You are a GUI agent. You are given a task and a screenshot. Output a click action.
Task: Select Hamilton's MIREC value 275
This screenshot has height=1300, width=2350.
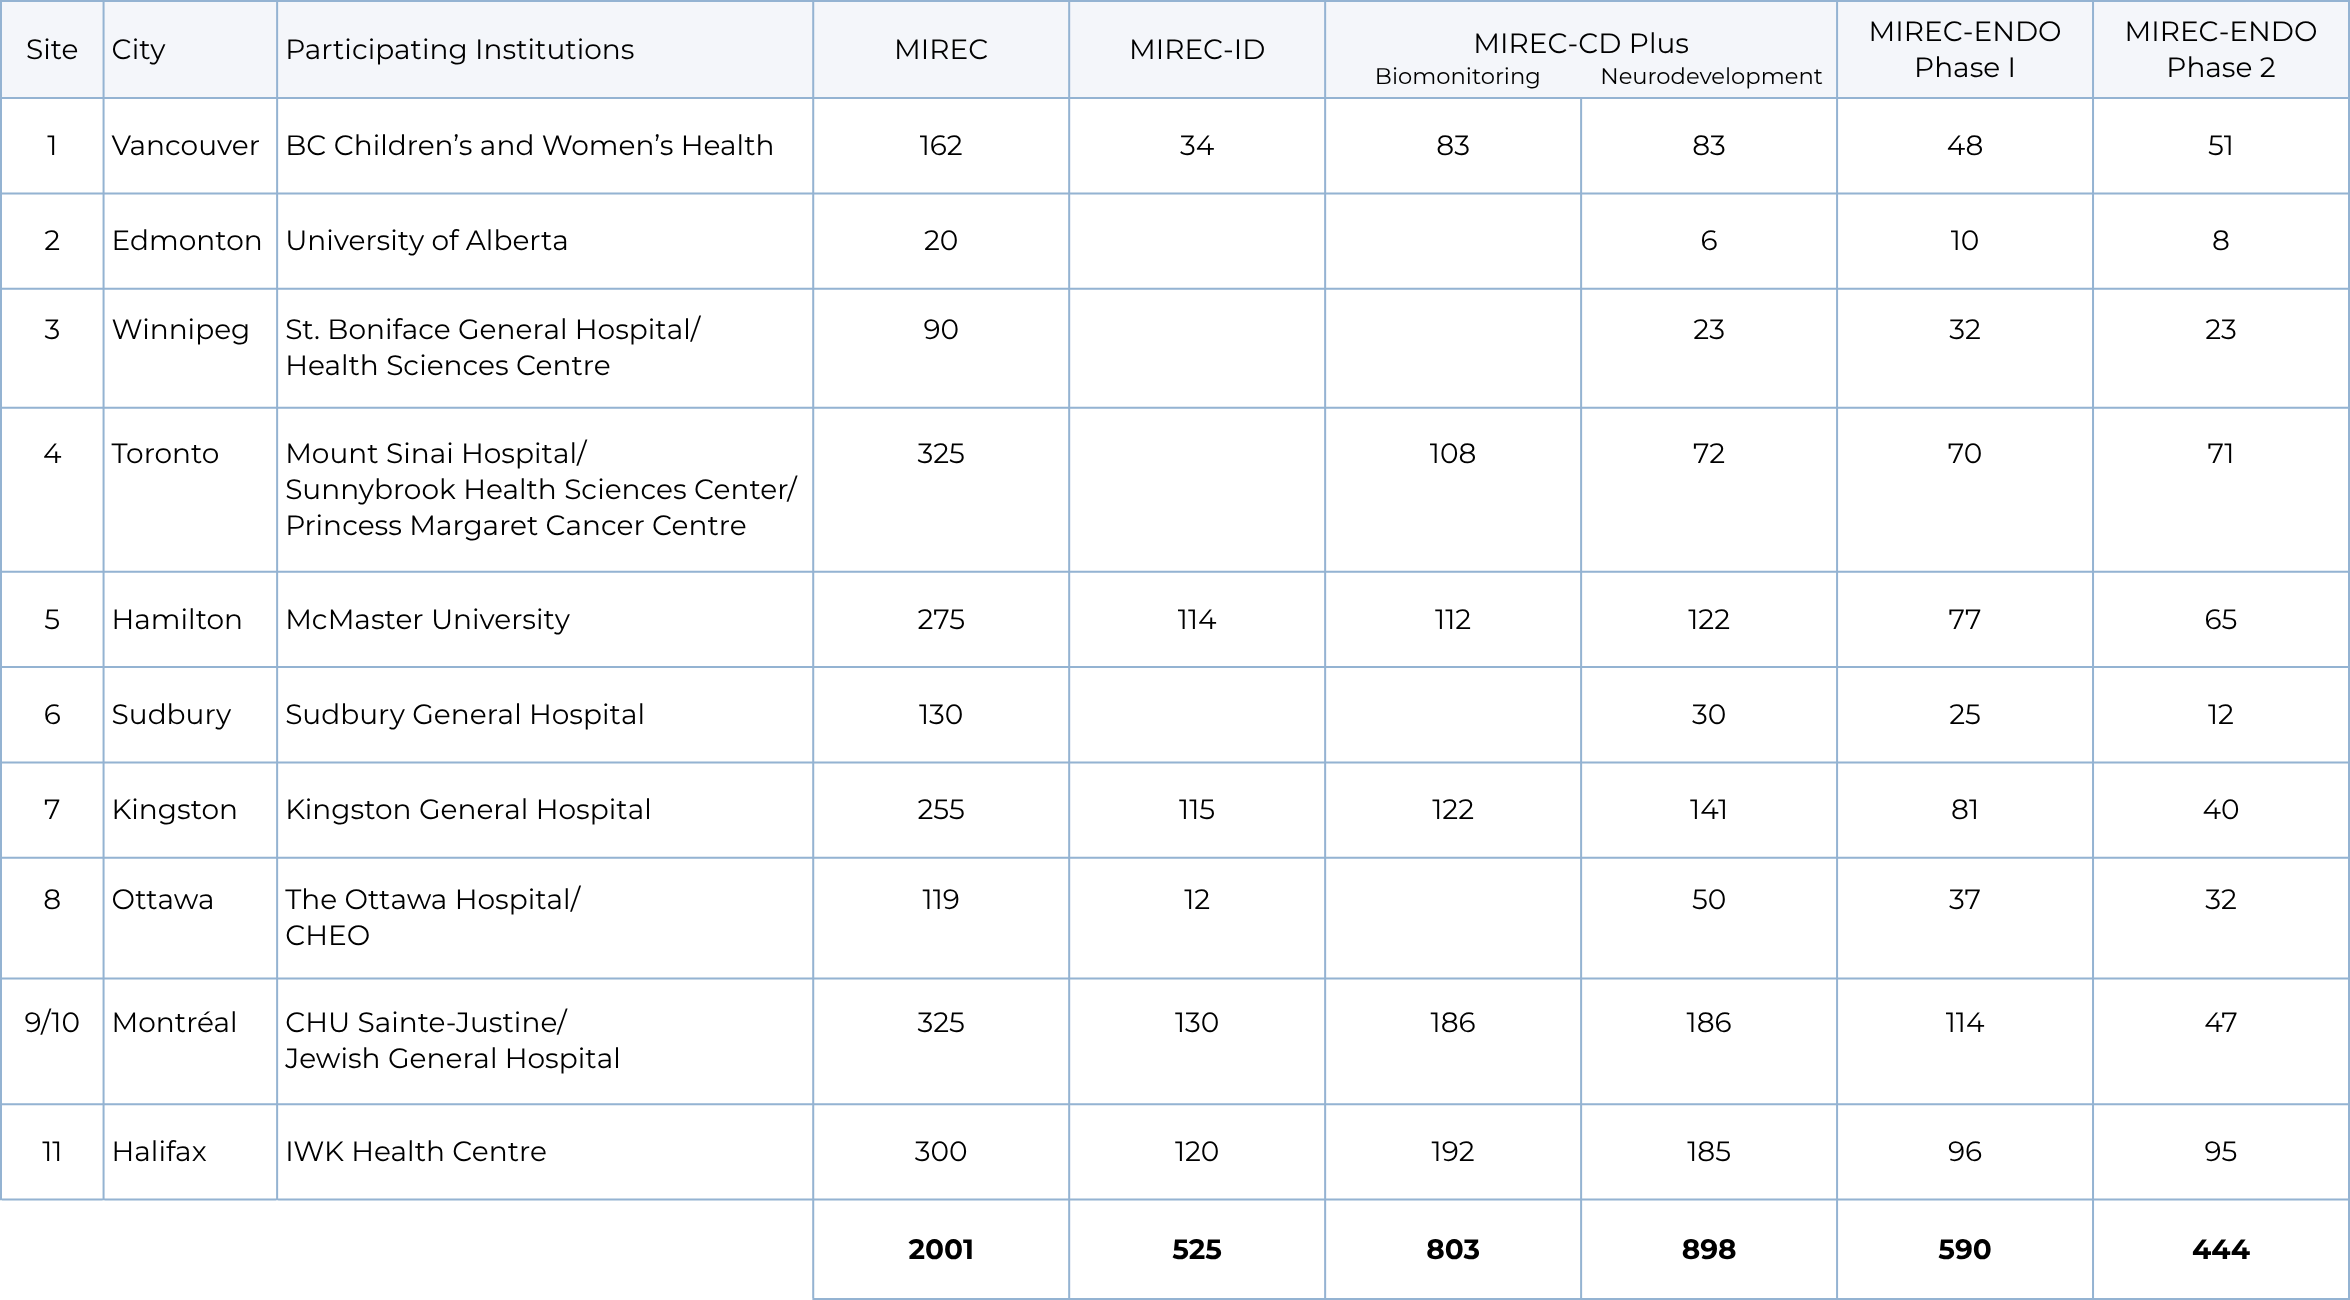[941, 620]
